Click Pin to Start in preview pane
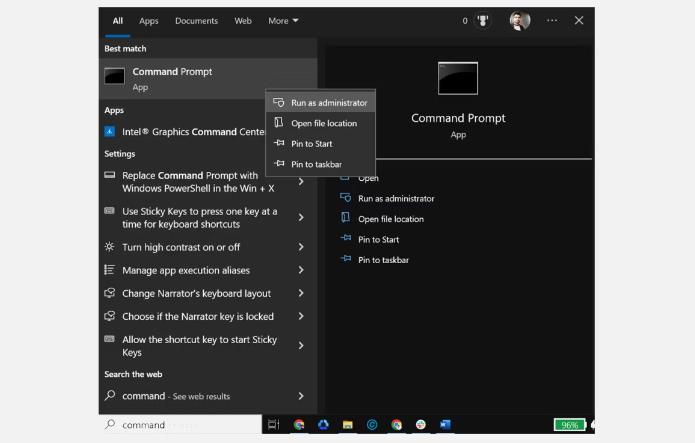 (x=379, y=239)
